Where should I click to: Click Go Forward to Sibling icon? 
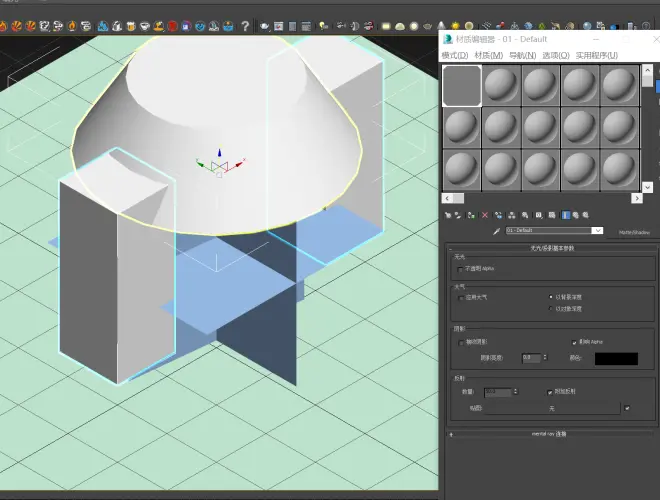pos(585,215)
